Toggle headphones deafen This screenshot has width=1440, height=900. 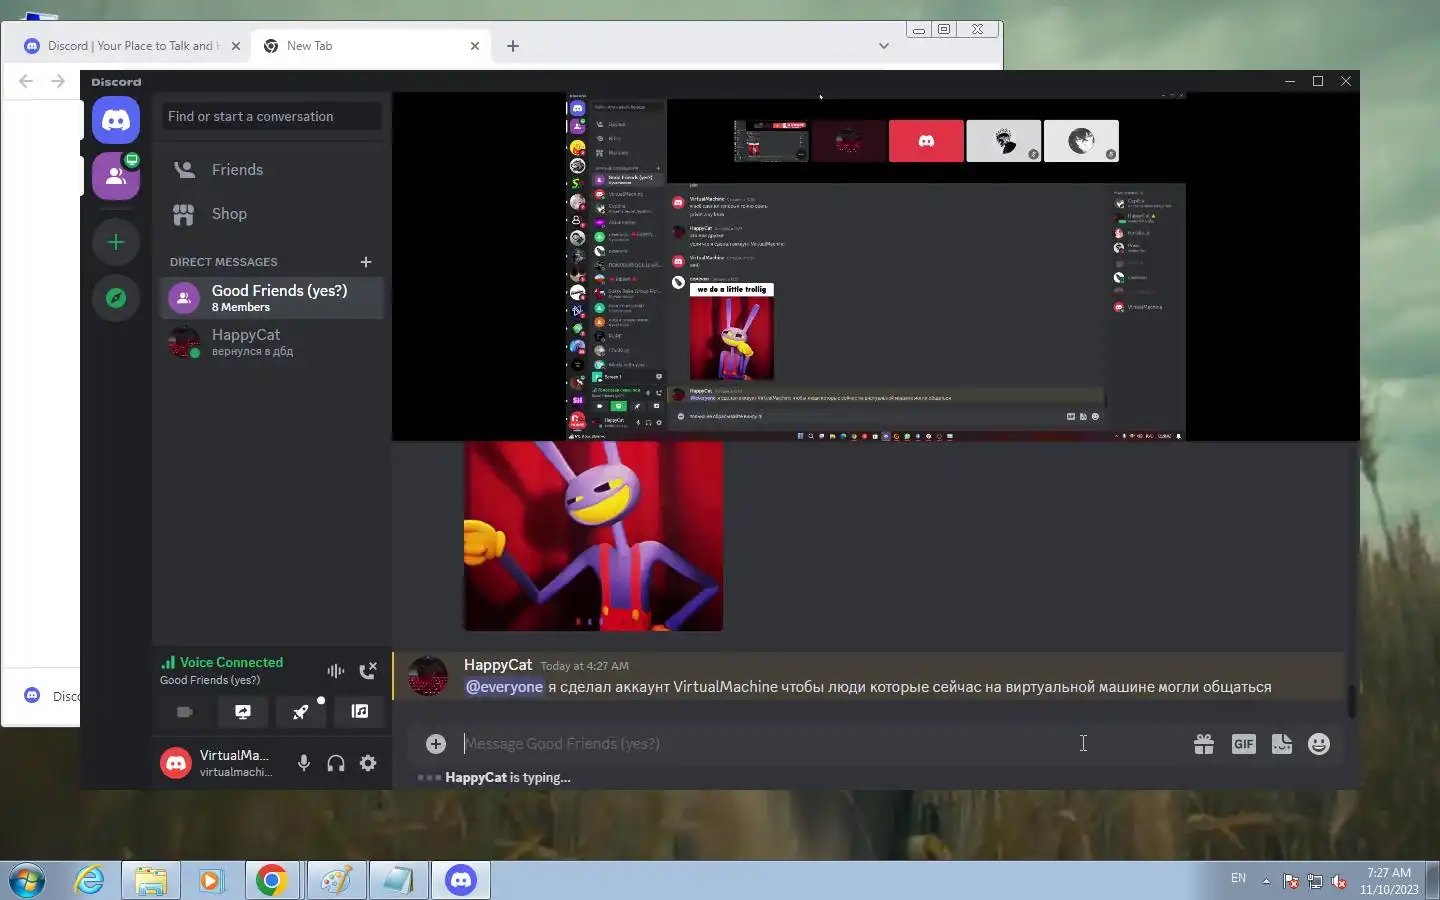(x=336, y=763)
